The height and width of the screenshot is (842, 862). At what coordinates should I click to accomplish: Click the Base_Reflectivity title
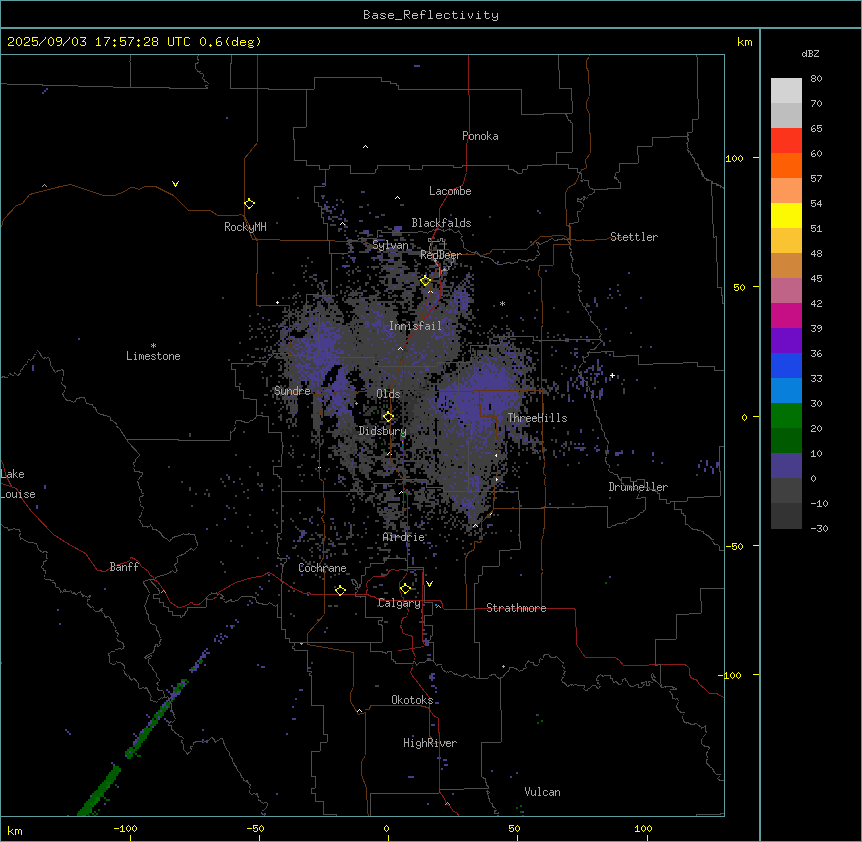(431, 15)
